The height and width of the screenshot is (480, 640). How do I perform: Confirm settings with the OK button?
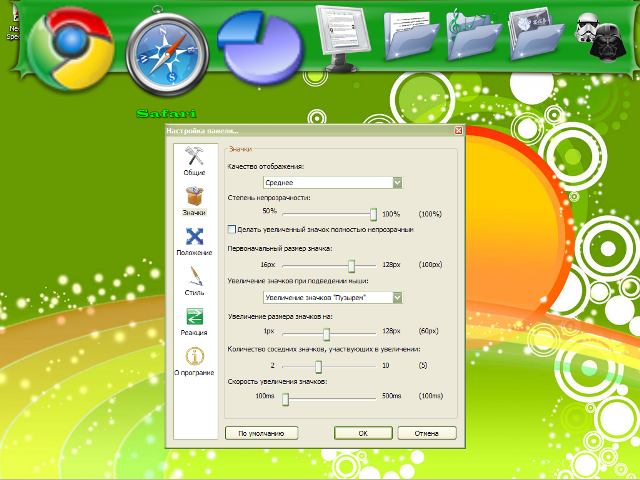point(363,433)
